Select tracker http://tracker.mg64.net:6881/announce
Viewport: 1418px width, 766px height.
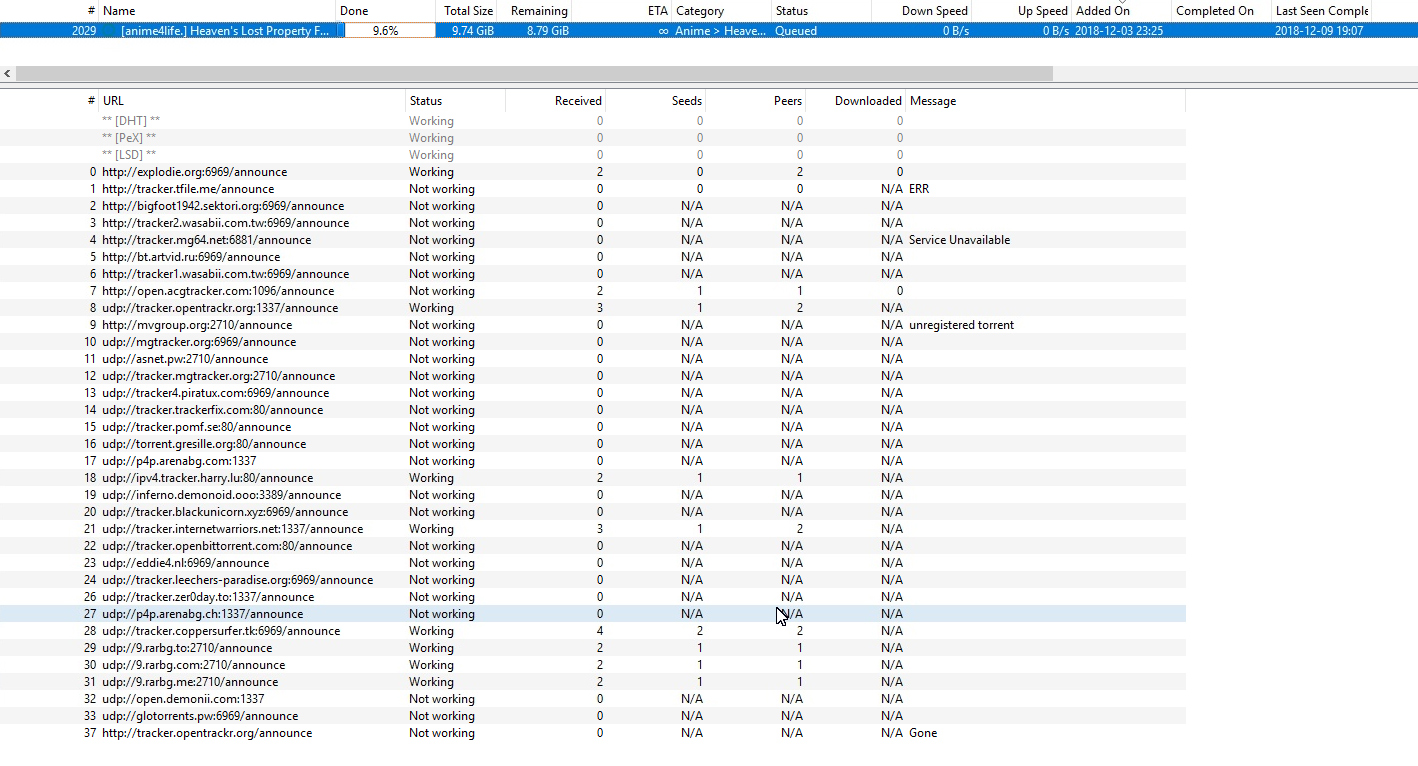tap(593, 240)
